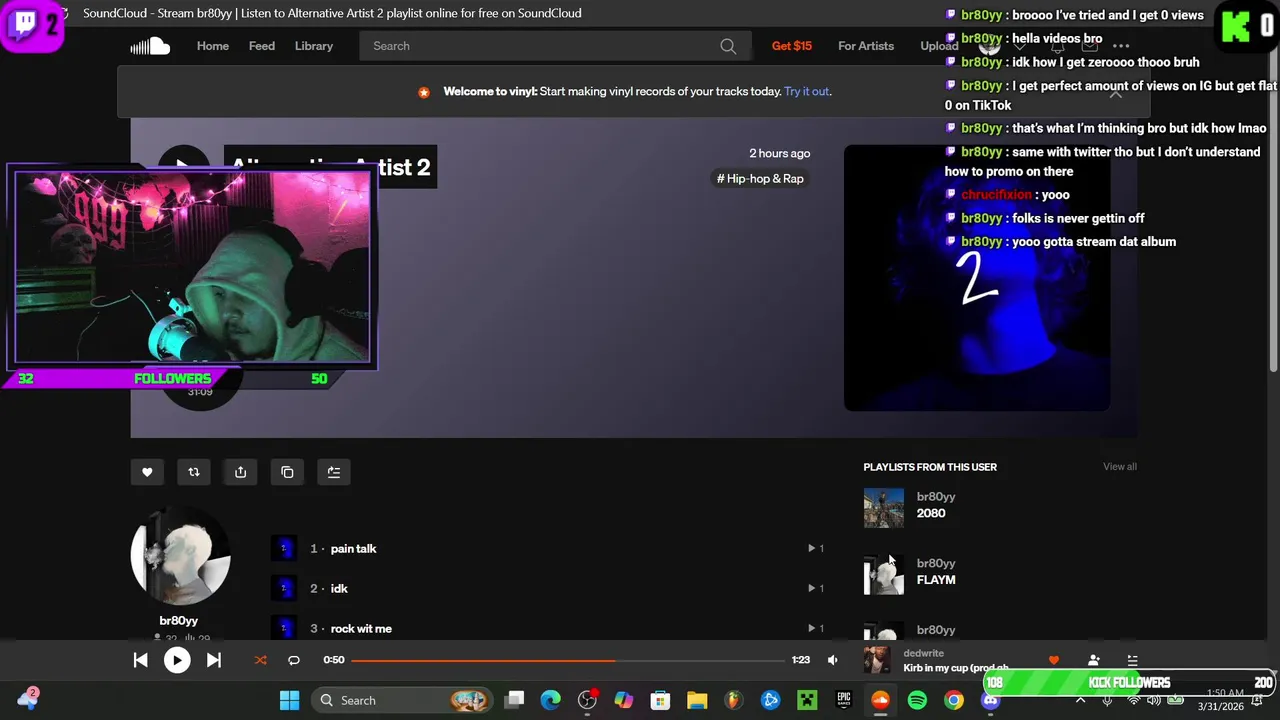Open the playlist cover artwork
Viewport: 1280px width, 720px height.
click(x=977, y=278)
